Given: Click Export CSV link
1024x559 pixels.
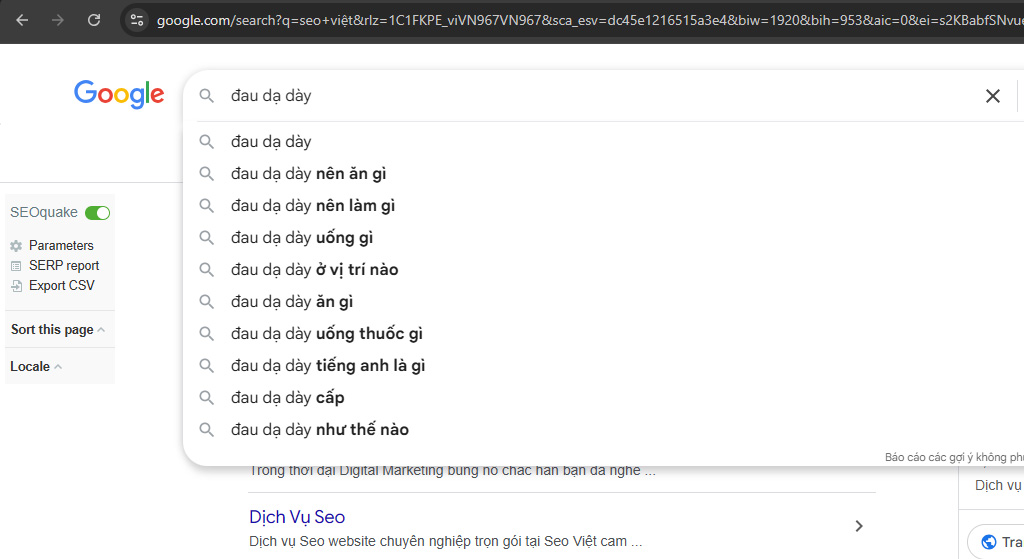Looking at the screenshot, I should click(x=61, y=285).
